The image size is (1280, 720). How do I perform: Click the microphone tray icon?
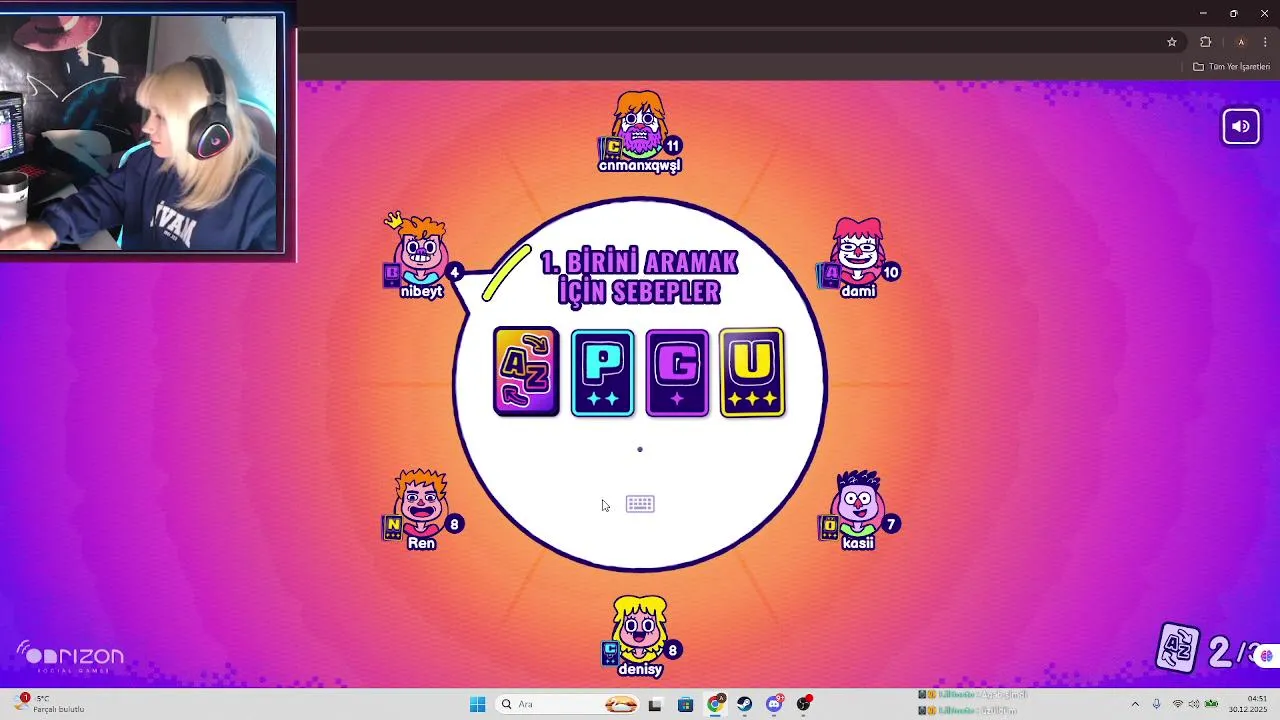click(x=1157, y=704)
